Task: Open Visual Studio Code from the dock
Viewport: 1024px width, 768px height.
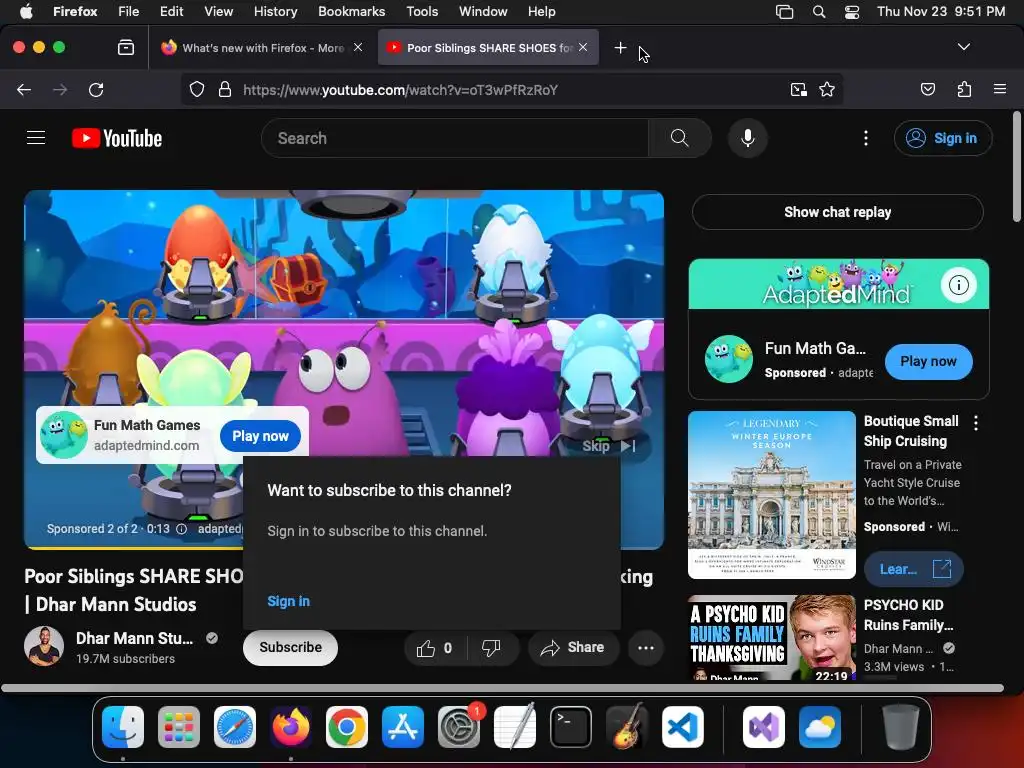Action: [x=682, y=727]
